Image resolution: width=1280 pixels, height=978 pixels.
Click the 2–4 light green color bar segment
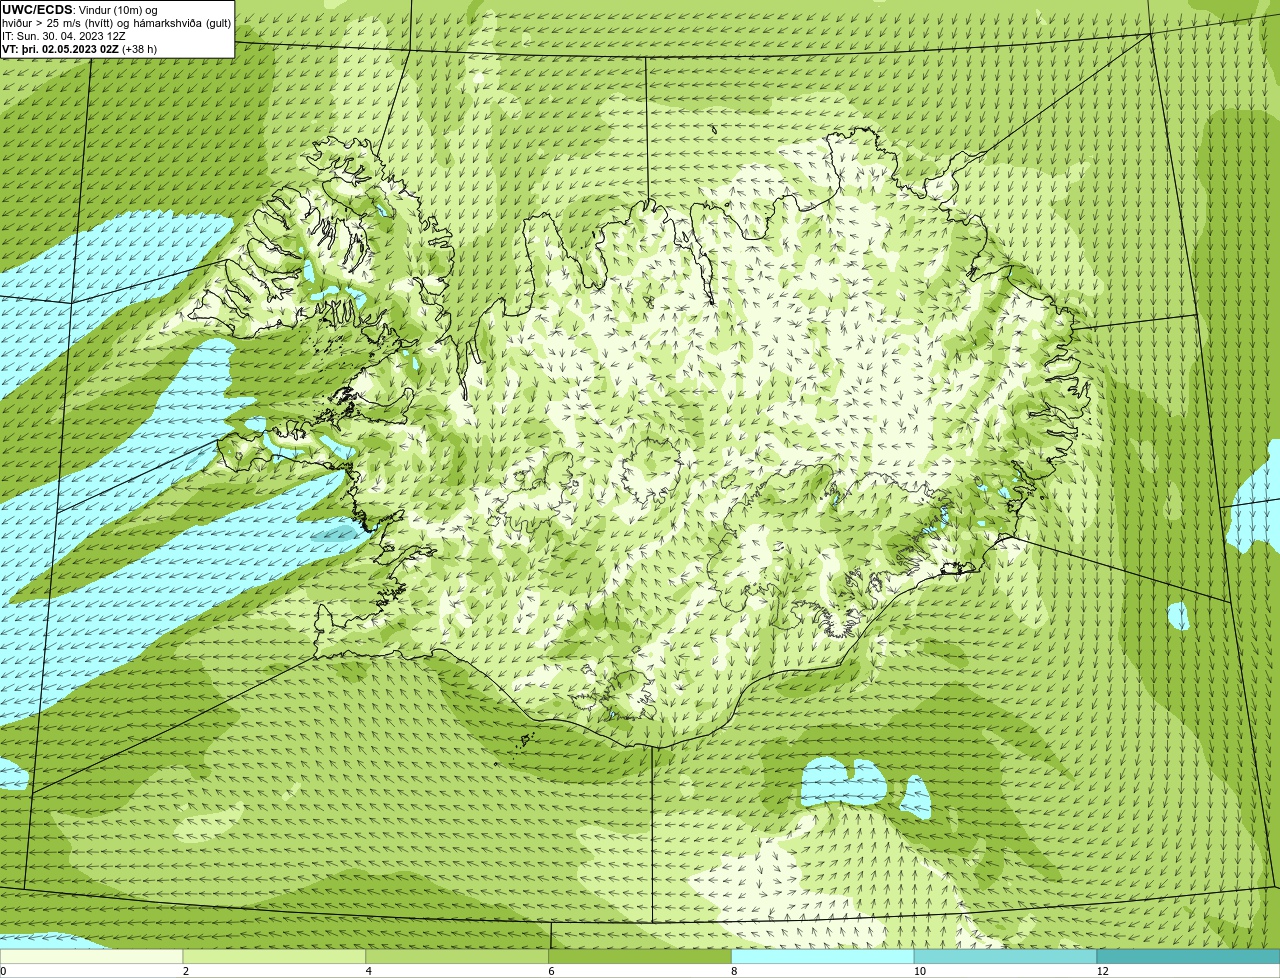275,956
